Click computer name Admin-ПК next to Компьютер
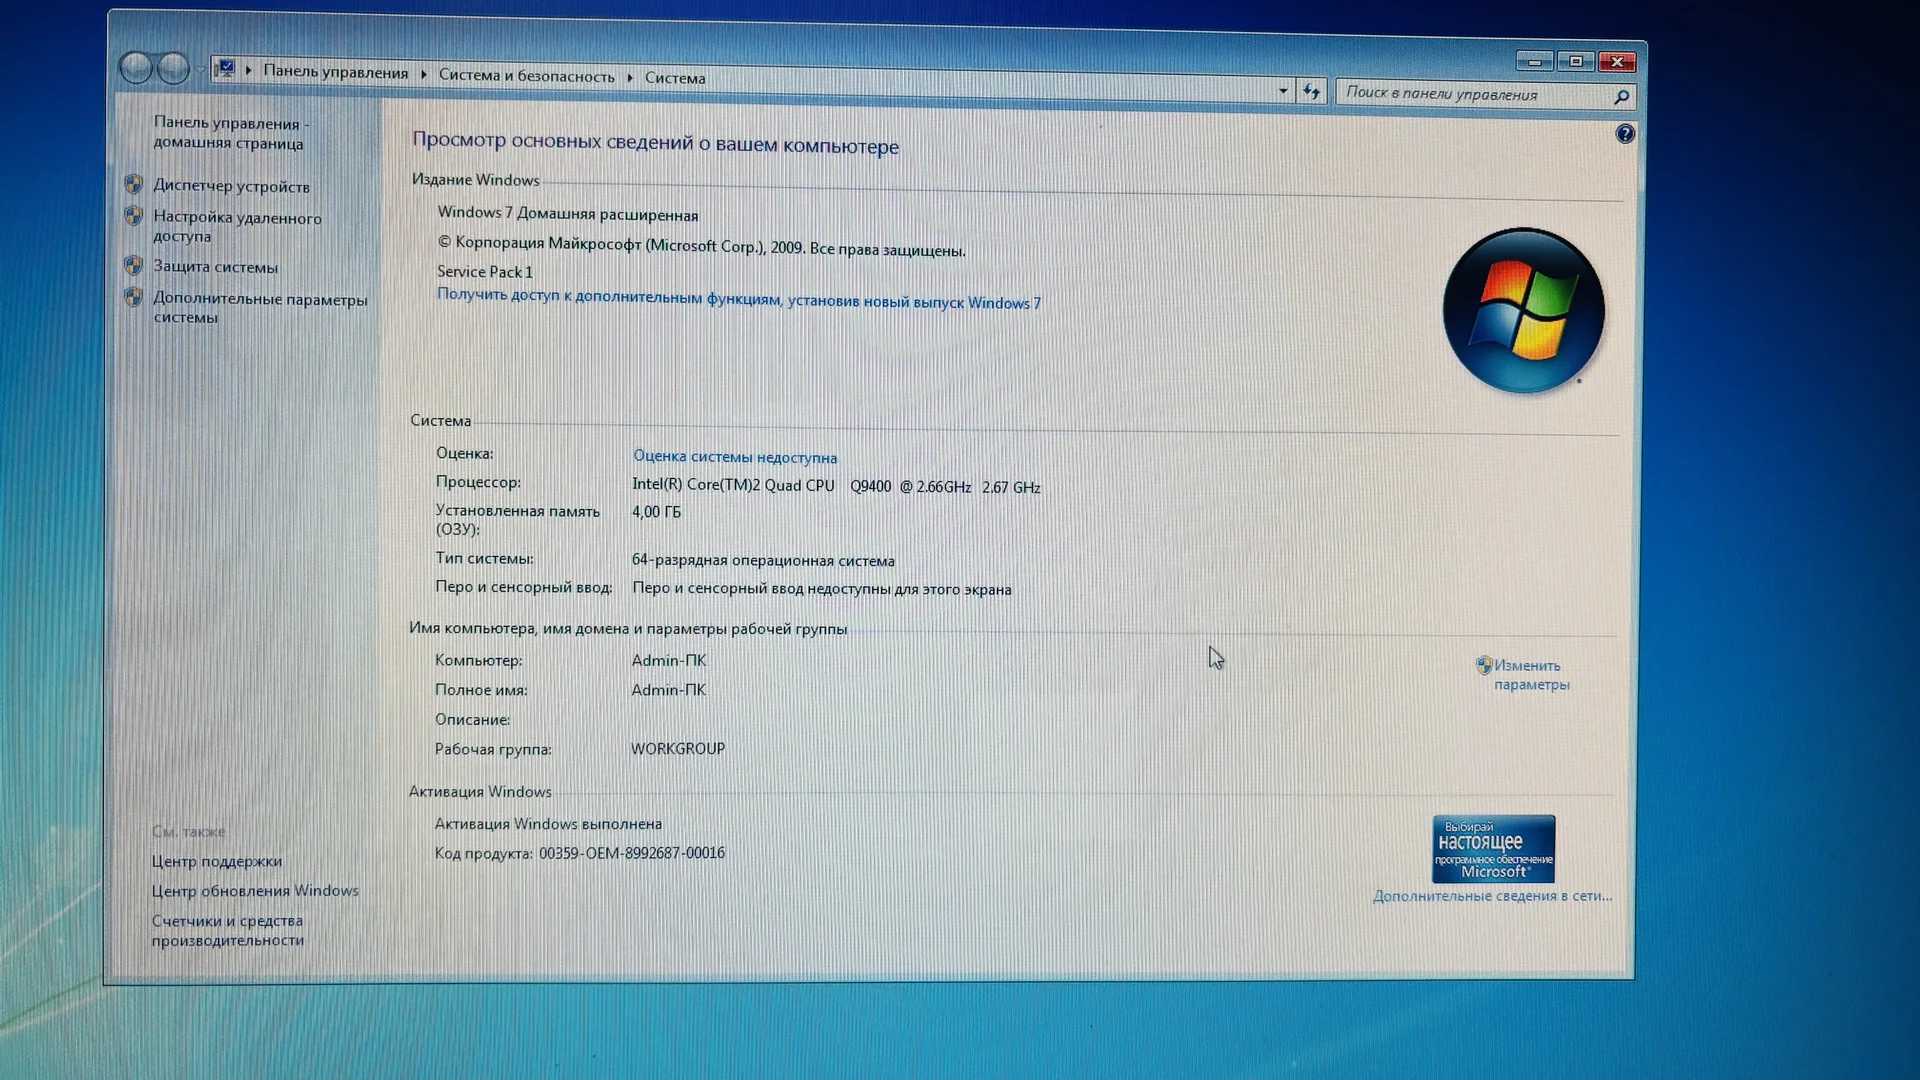Image resolution: width=1920 pixels, height=1080 pixels. tap(668, 660)
